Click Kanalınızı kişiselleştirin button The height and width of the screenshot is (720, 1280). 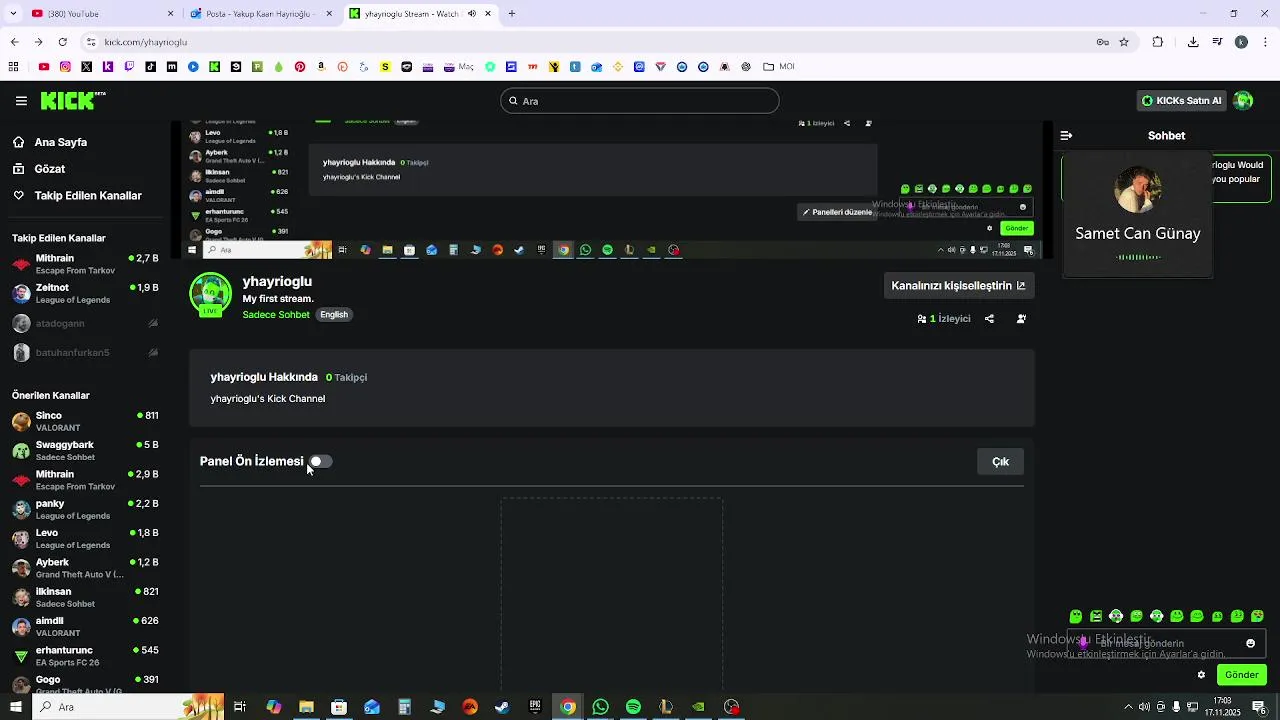click(x=958, y=285)
